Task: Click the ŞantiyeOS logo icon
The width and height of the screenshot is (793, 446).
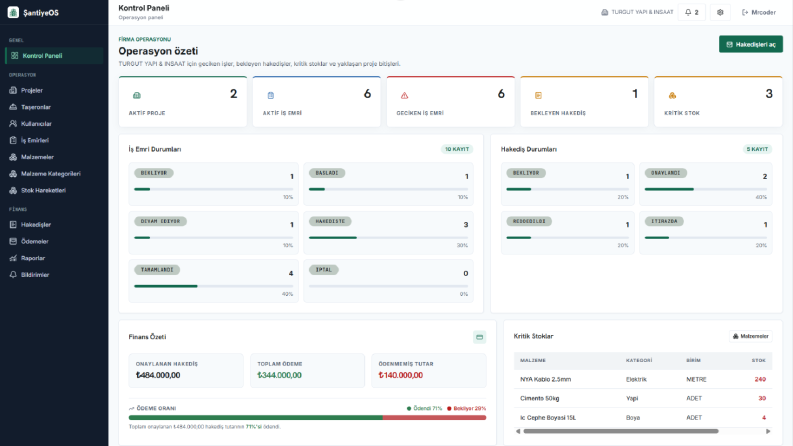Action: coord(13,12)
